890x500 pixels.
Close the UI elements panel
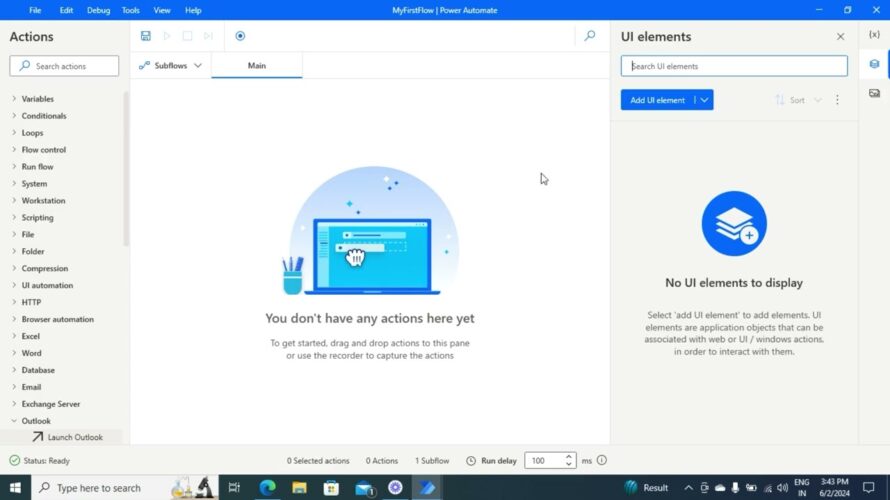click(x=840, y=37)
